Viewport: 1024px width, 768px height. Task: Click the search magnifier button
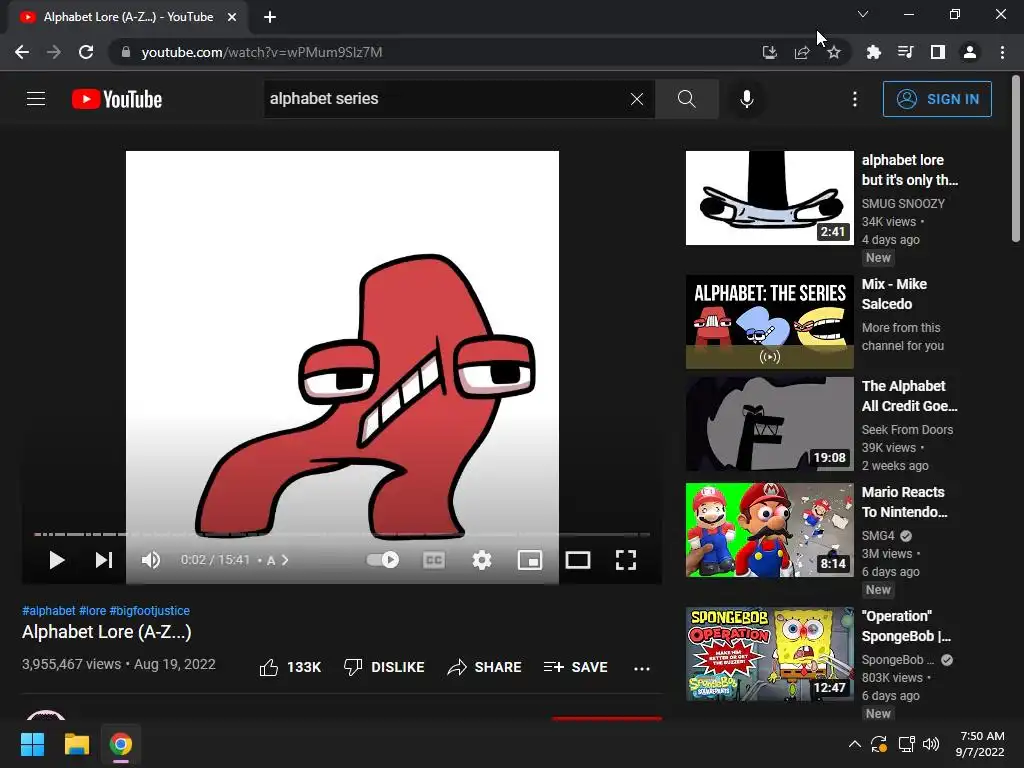tap(686, 99)
